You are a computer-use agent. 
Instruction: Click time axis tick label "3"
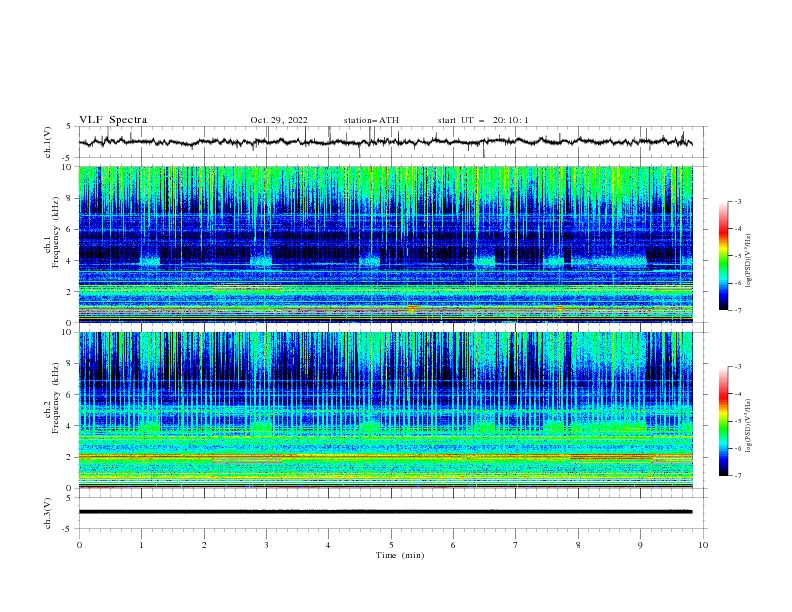tap(266, 545)
